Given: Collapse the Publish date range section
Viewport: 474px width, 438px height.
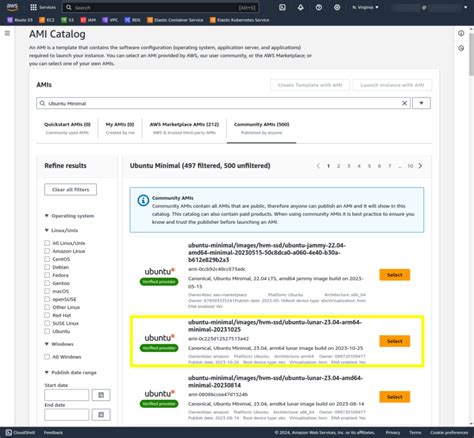Looking at the screenshot, I should (x=47, y=372).
